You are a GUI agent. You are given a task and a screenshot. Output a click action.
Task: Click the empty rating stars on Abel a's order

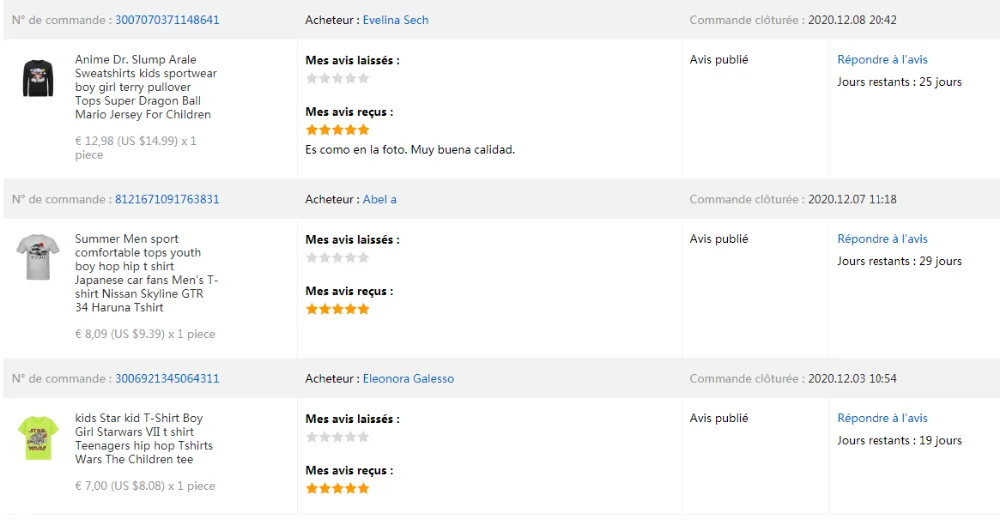[337, 257]
